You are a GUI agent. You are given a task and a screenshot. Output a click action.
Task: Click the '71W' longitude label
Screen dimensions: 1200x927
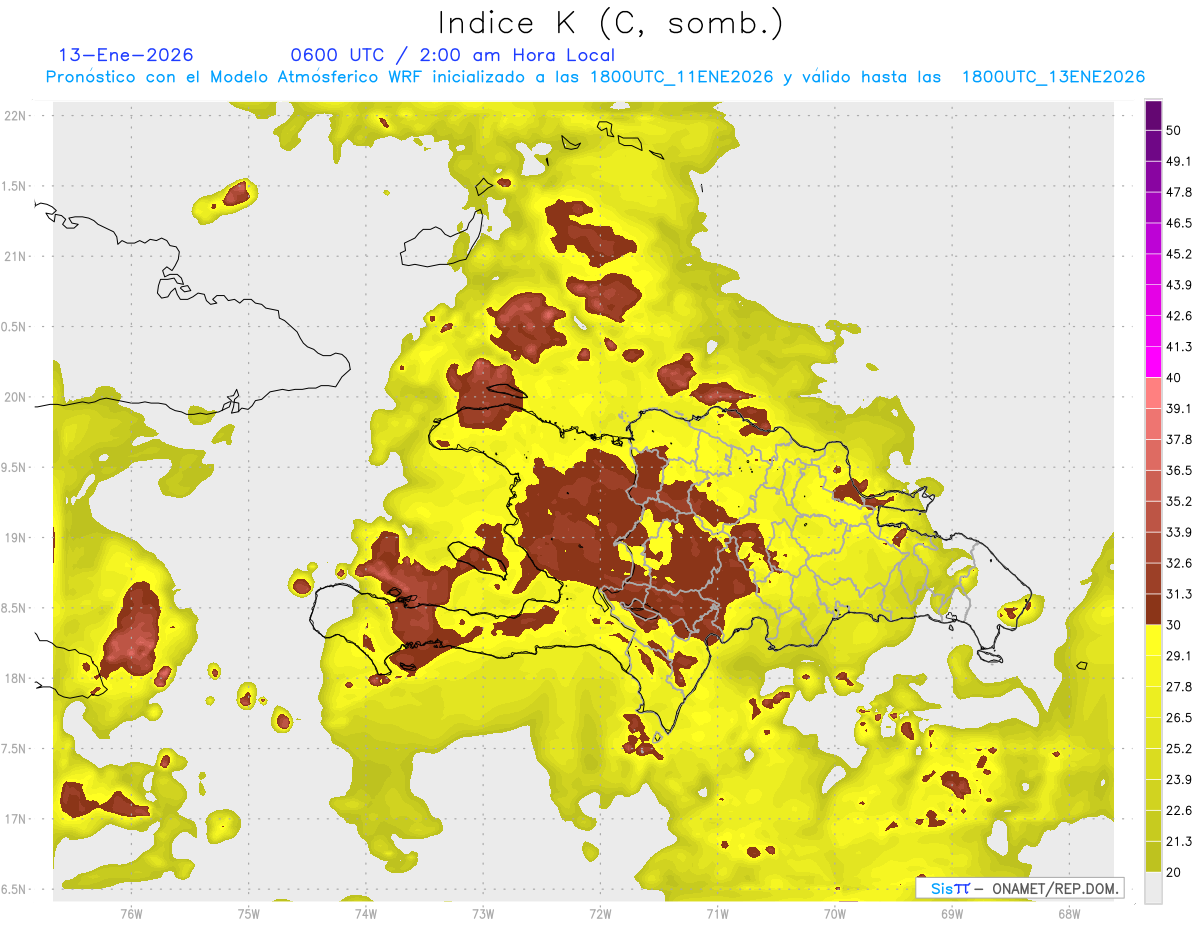[717, 913]
